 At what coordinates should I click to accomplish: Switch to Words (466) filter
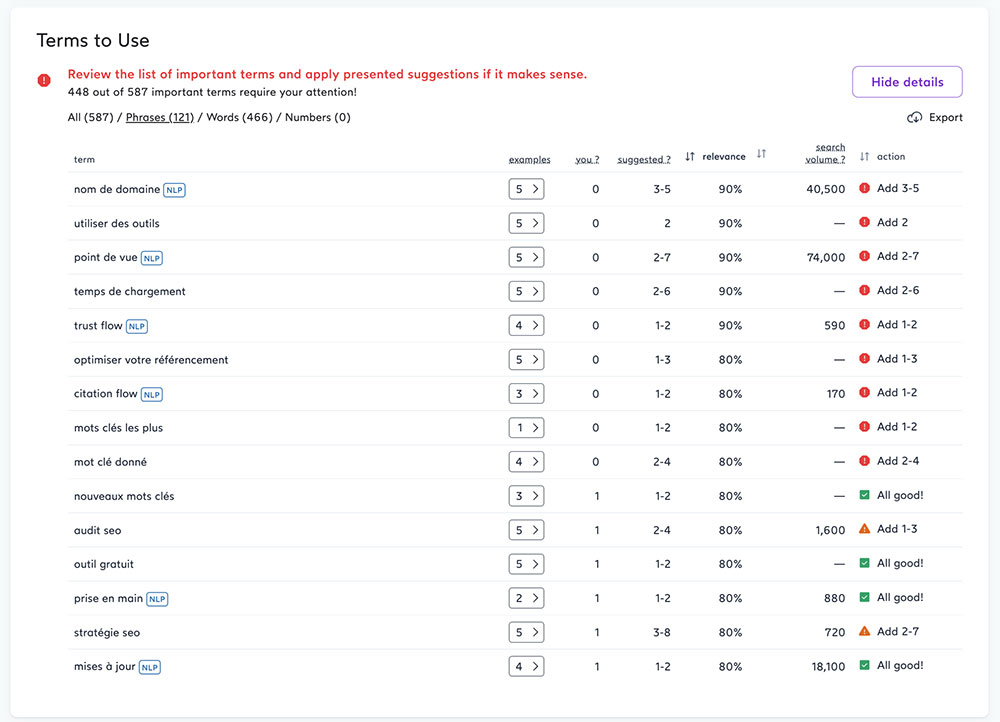(239, 117)
